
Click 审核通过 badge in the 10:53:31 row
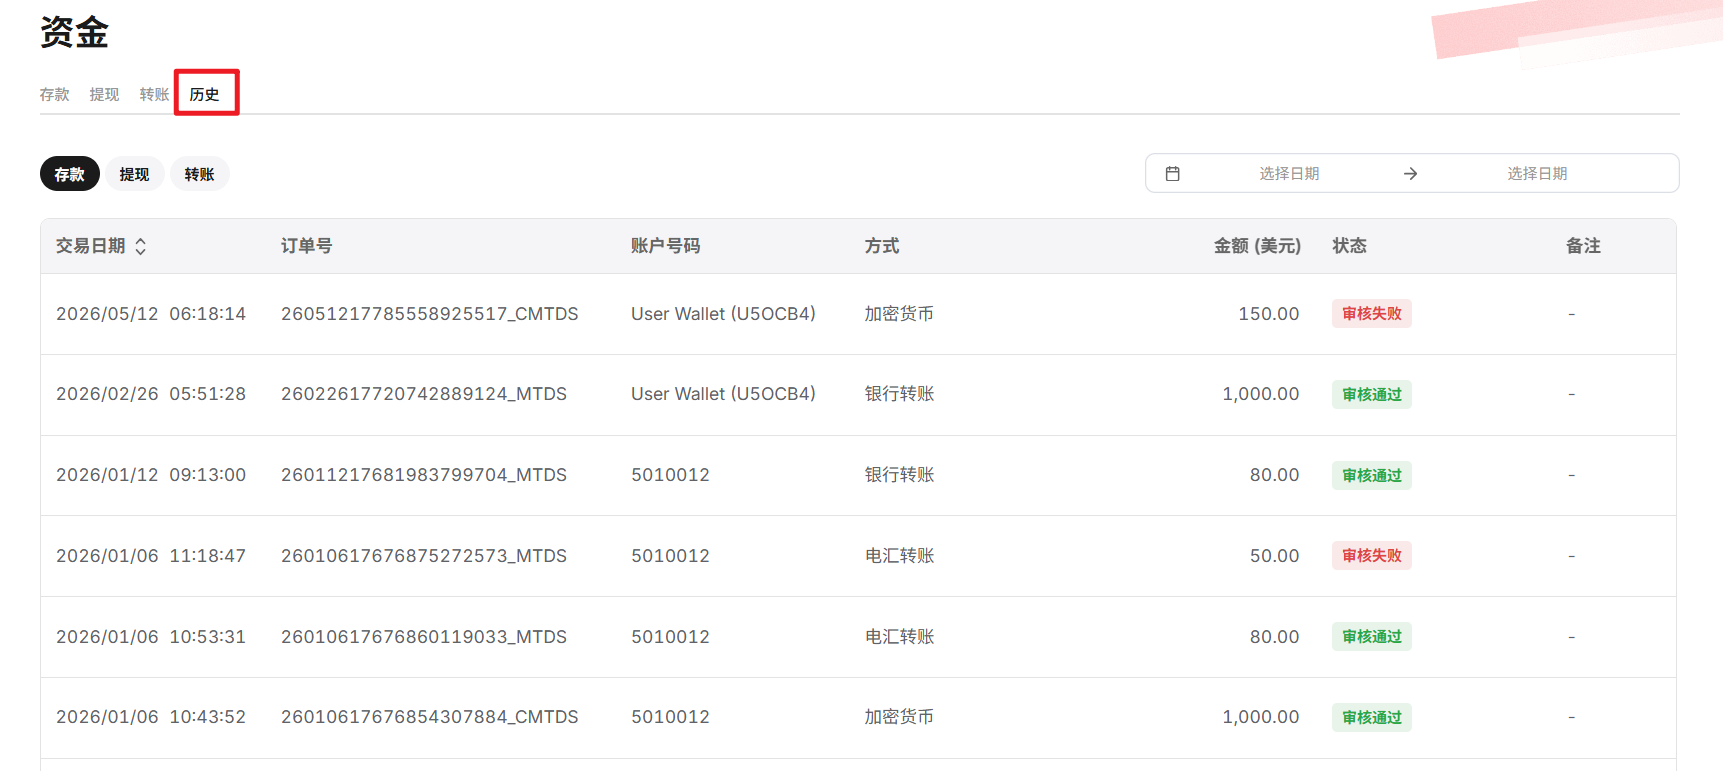point(1372,637)
